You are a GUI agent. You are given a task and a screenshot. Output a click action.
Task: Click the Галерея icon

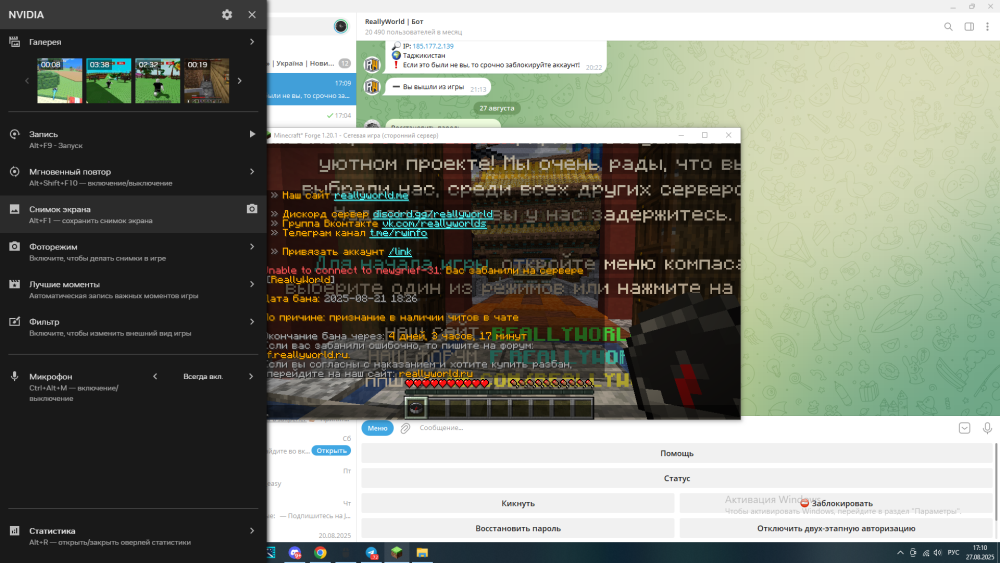pyautogui.click(x=14, y=41)
